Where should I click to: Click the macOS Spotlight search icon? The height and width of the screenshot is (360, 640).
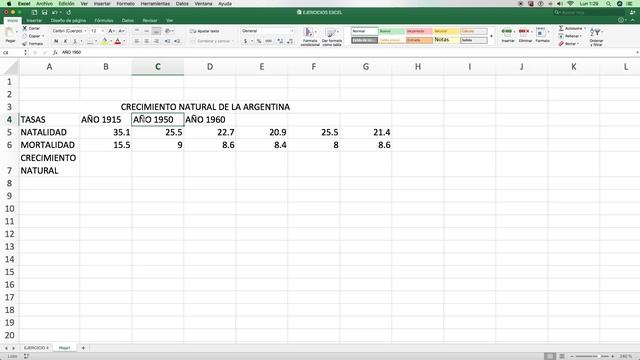point(608,3)
